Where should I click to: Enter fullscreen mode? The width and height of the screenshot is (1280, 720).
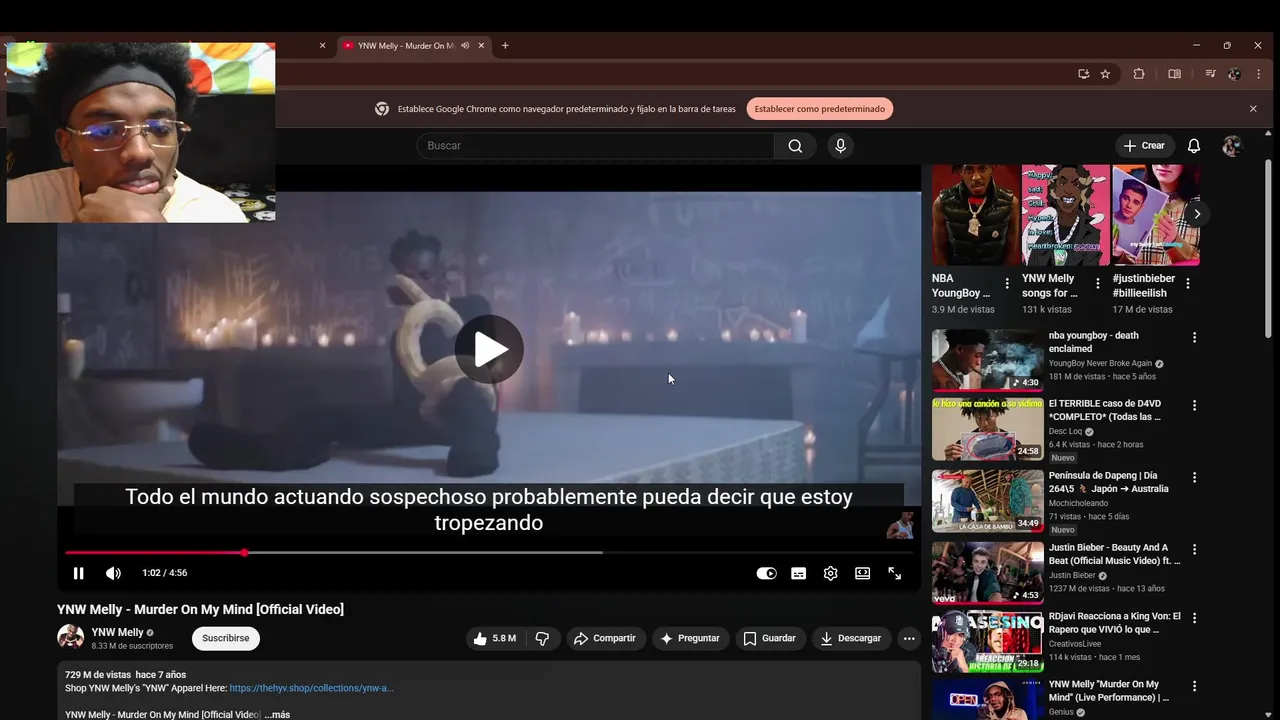tap(895, 573)
